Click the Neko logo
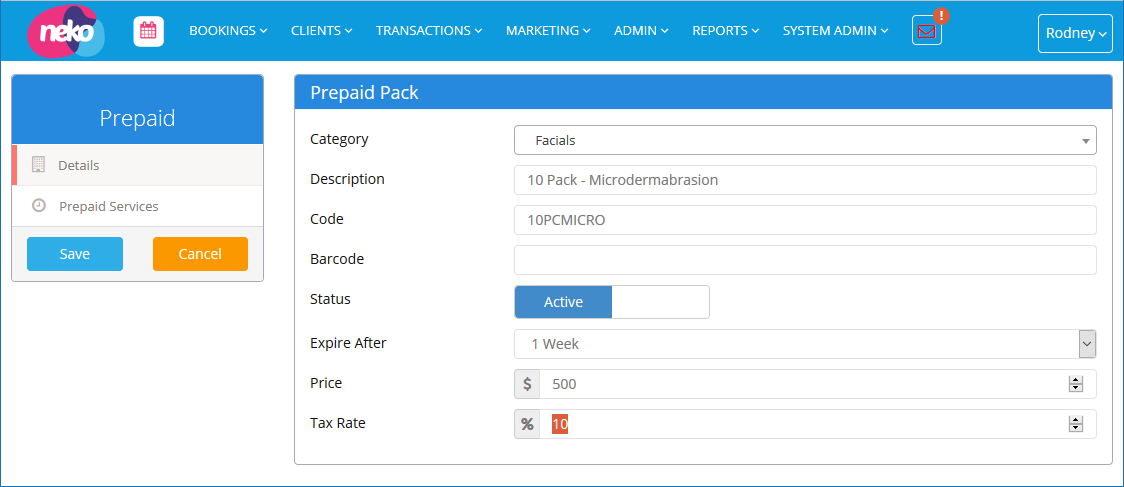Viewport: 1124px width, 487px height. point(65,31)
